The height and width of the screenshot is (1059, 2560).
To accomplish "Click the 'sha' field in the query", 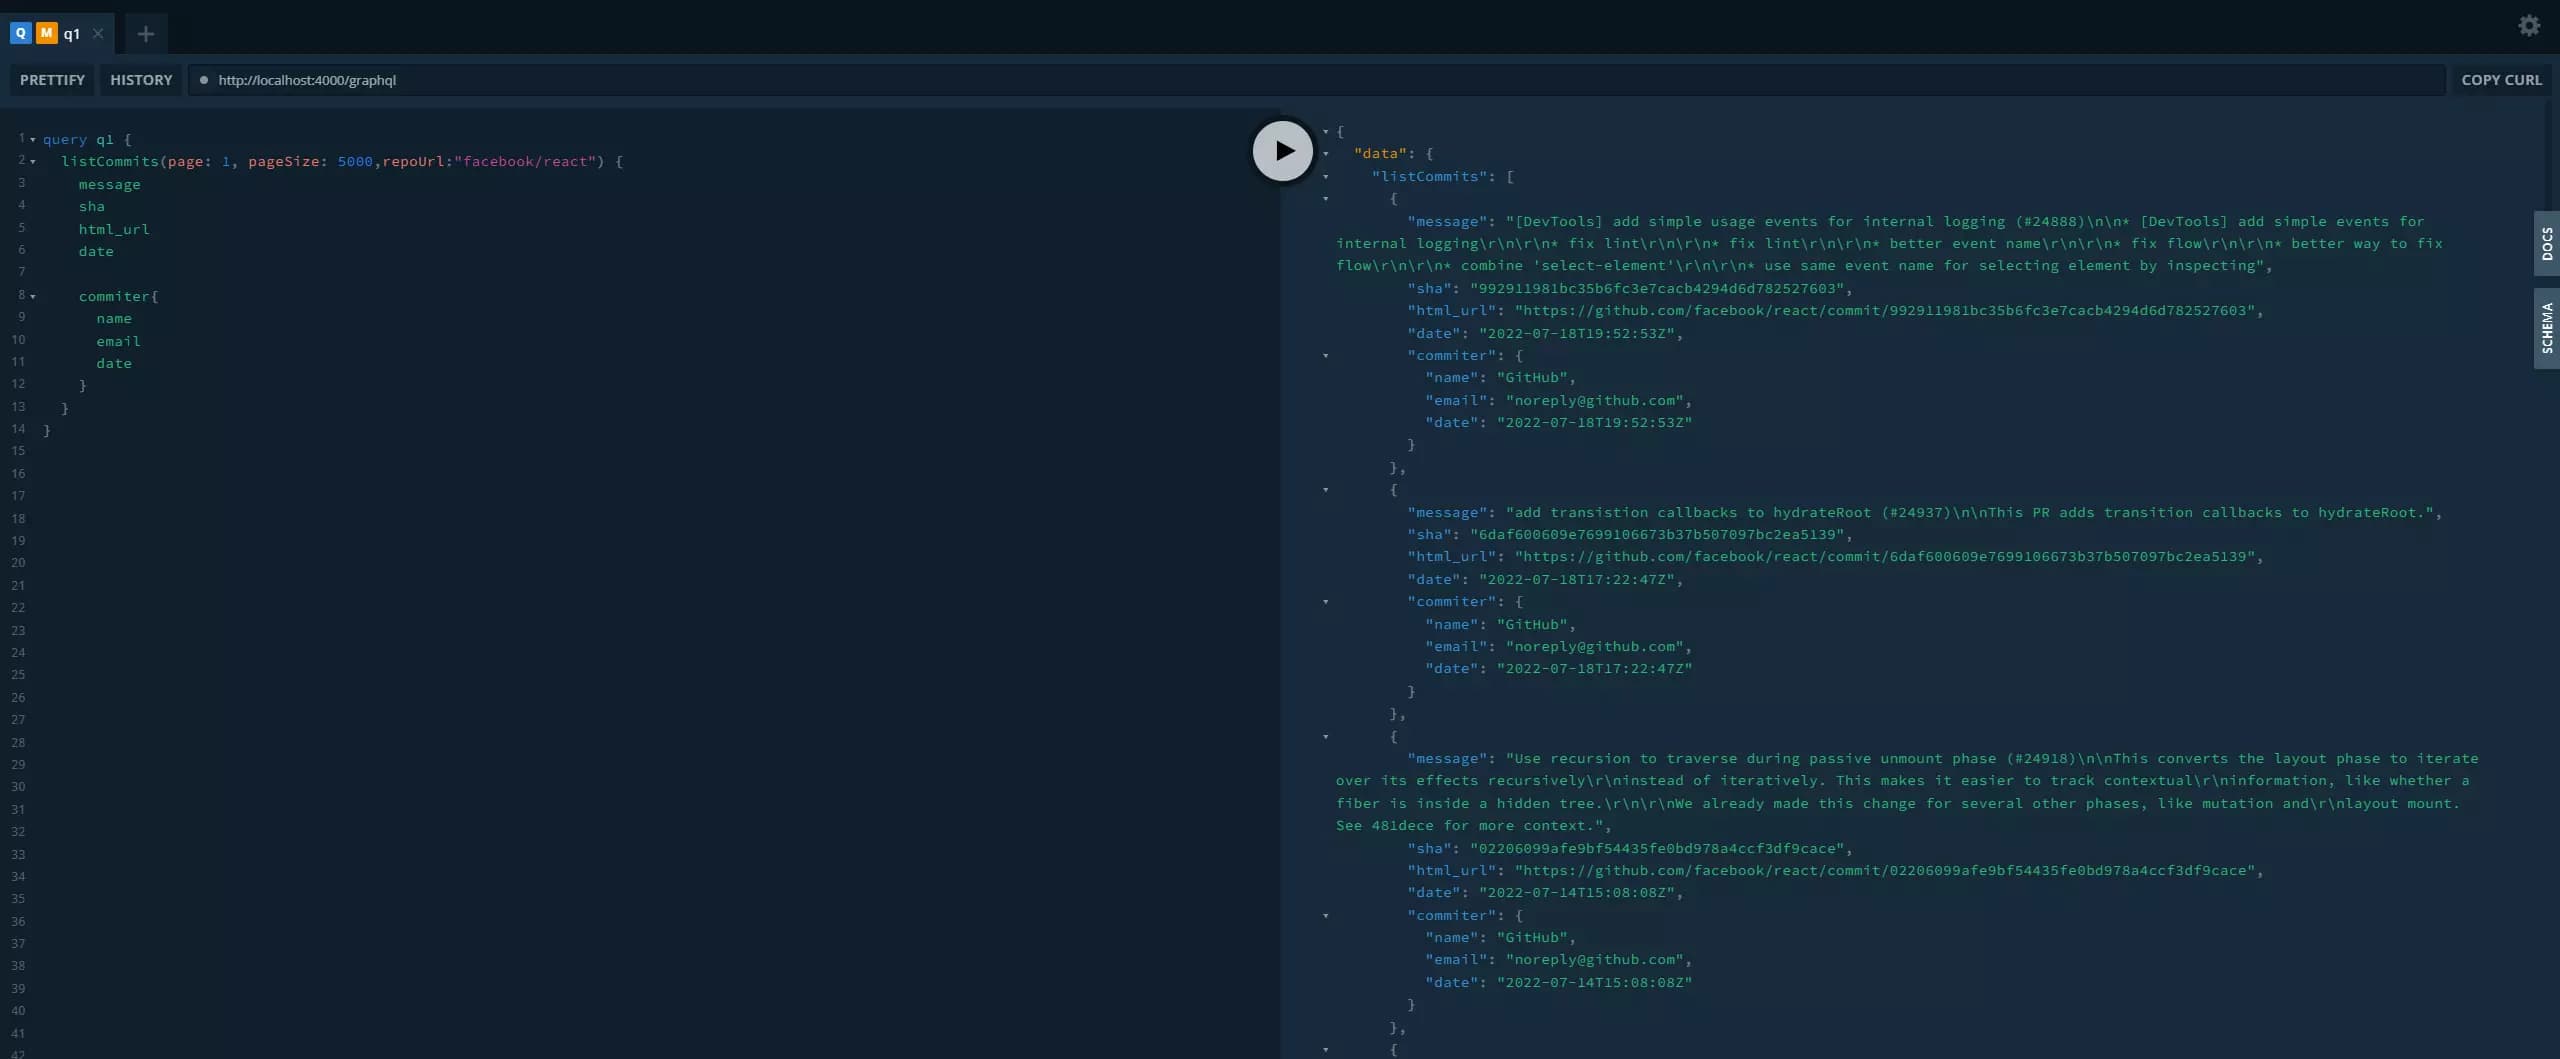I will [x=92, y=206].
